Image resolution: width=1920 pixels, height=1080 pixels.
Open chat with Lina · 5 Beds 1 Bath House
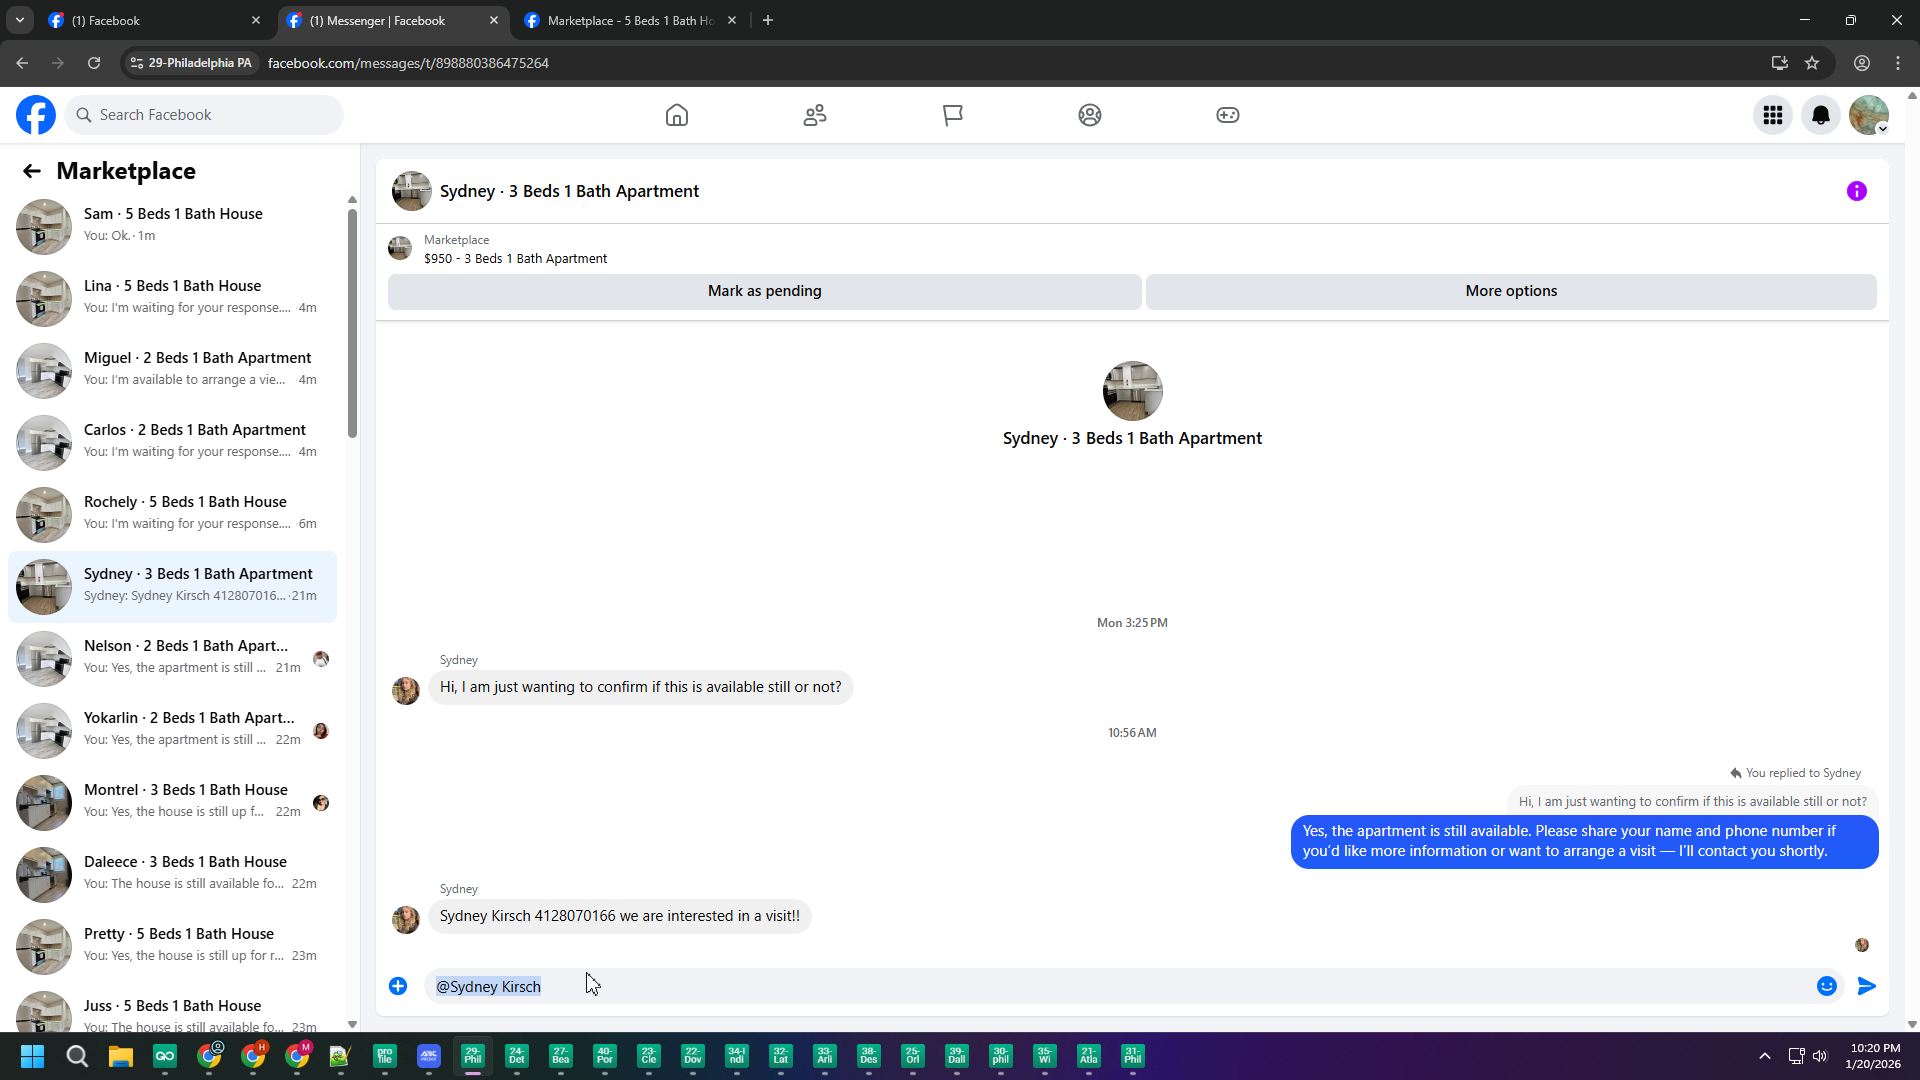coord(172,298)
